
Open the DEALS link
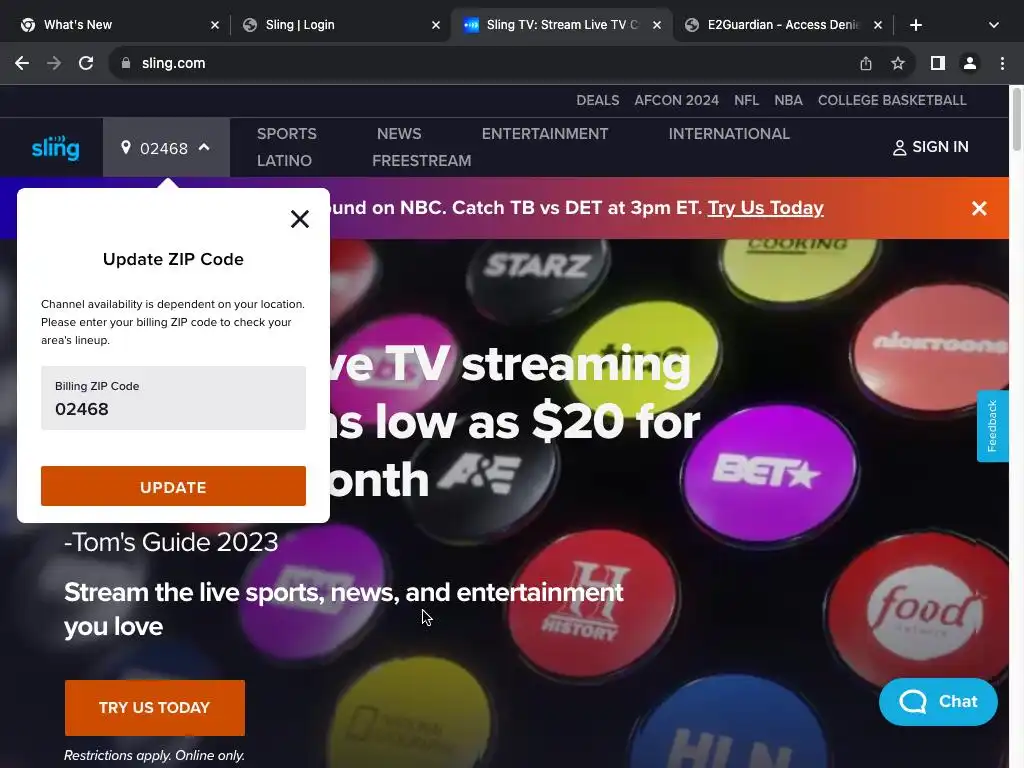click(598, 101)
